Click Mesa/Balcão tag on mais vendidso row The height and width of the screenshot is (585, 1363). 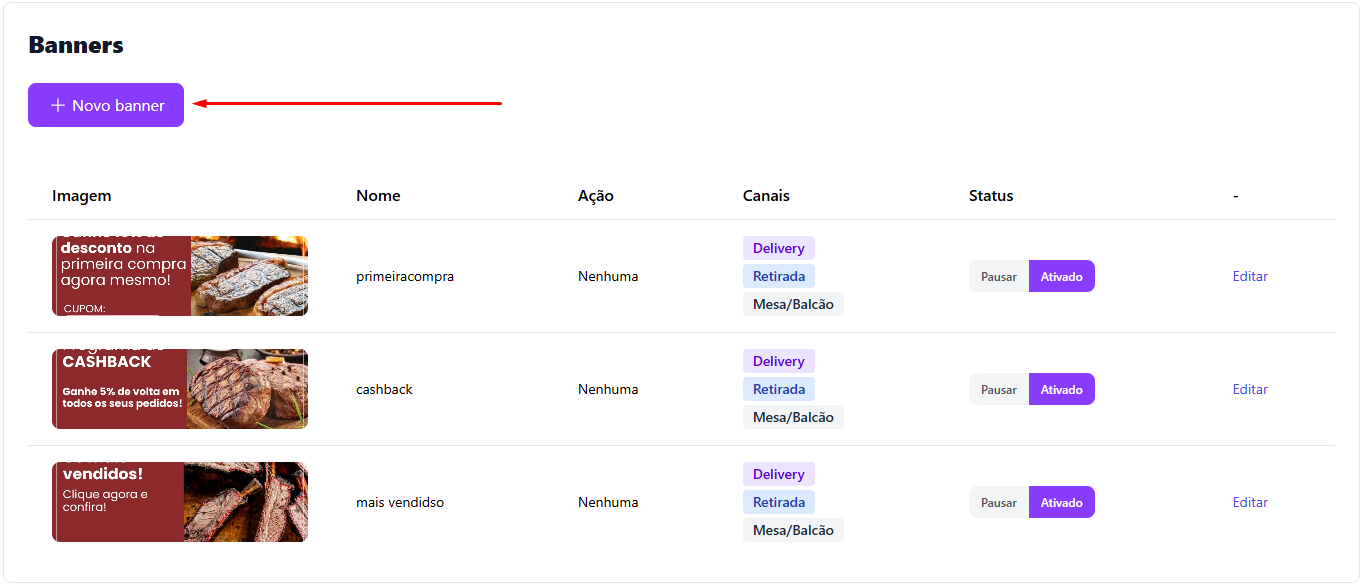[x=793, y=530]
